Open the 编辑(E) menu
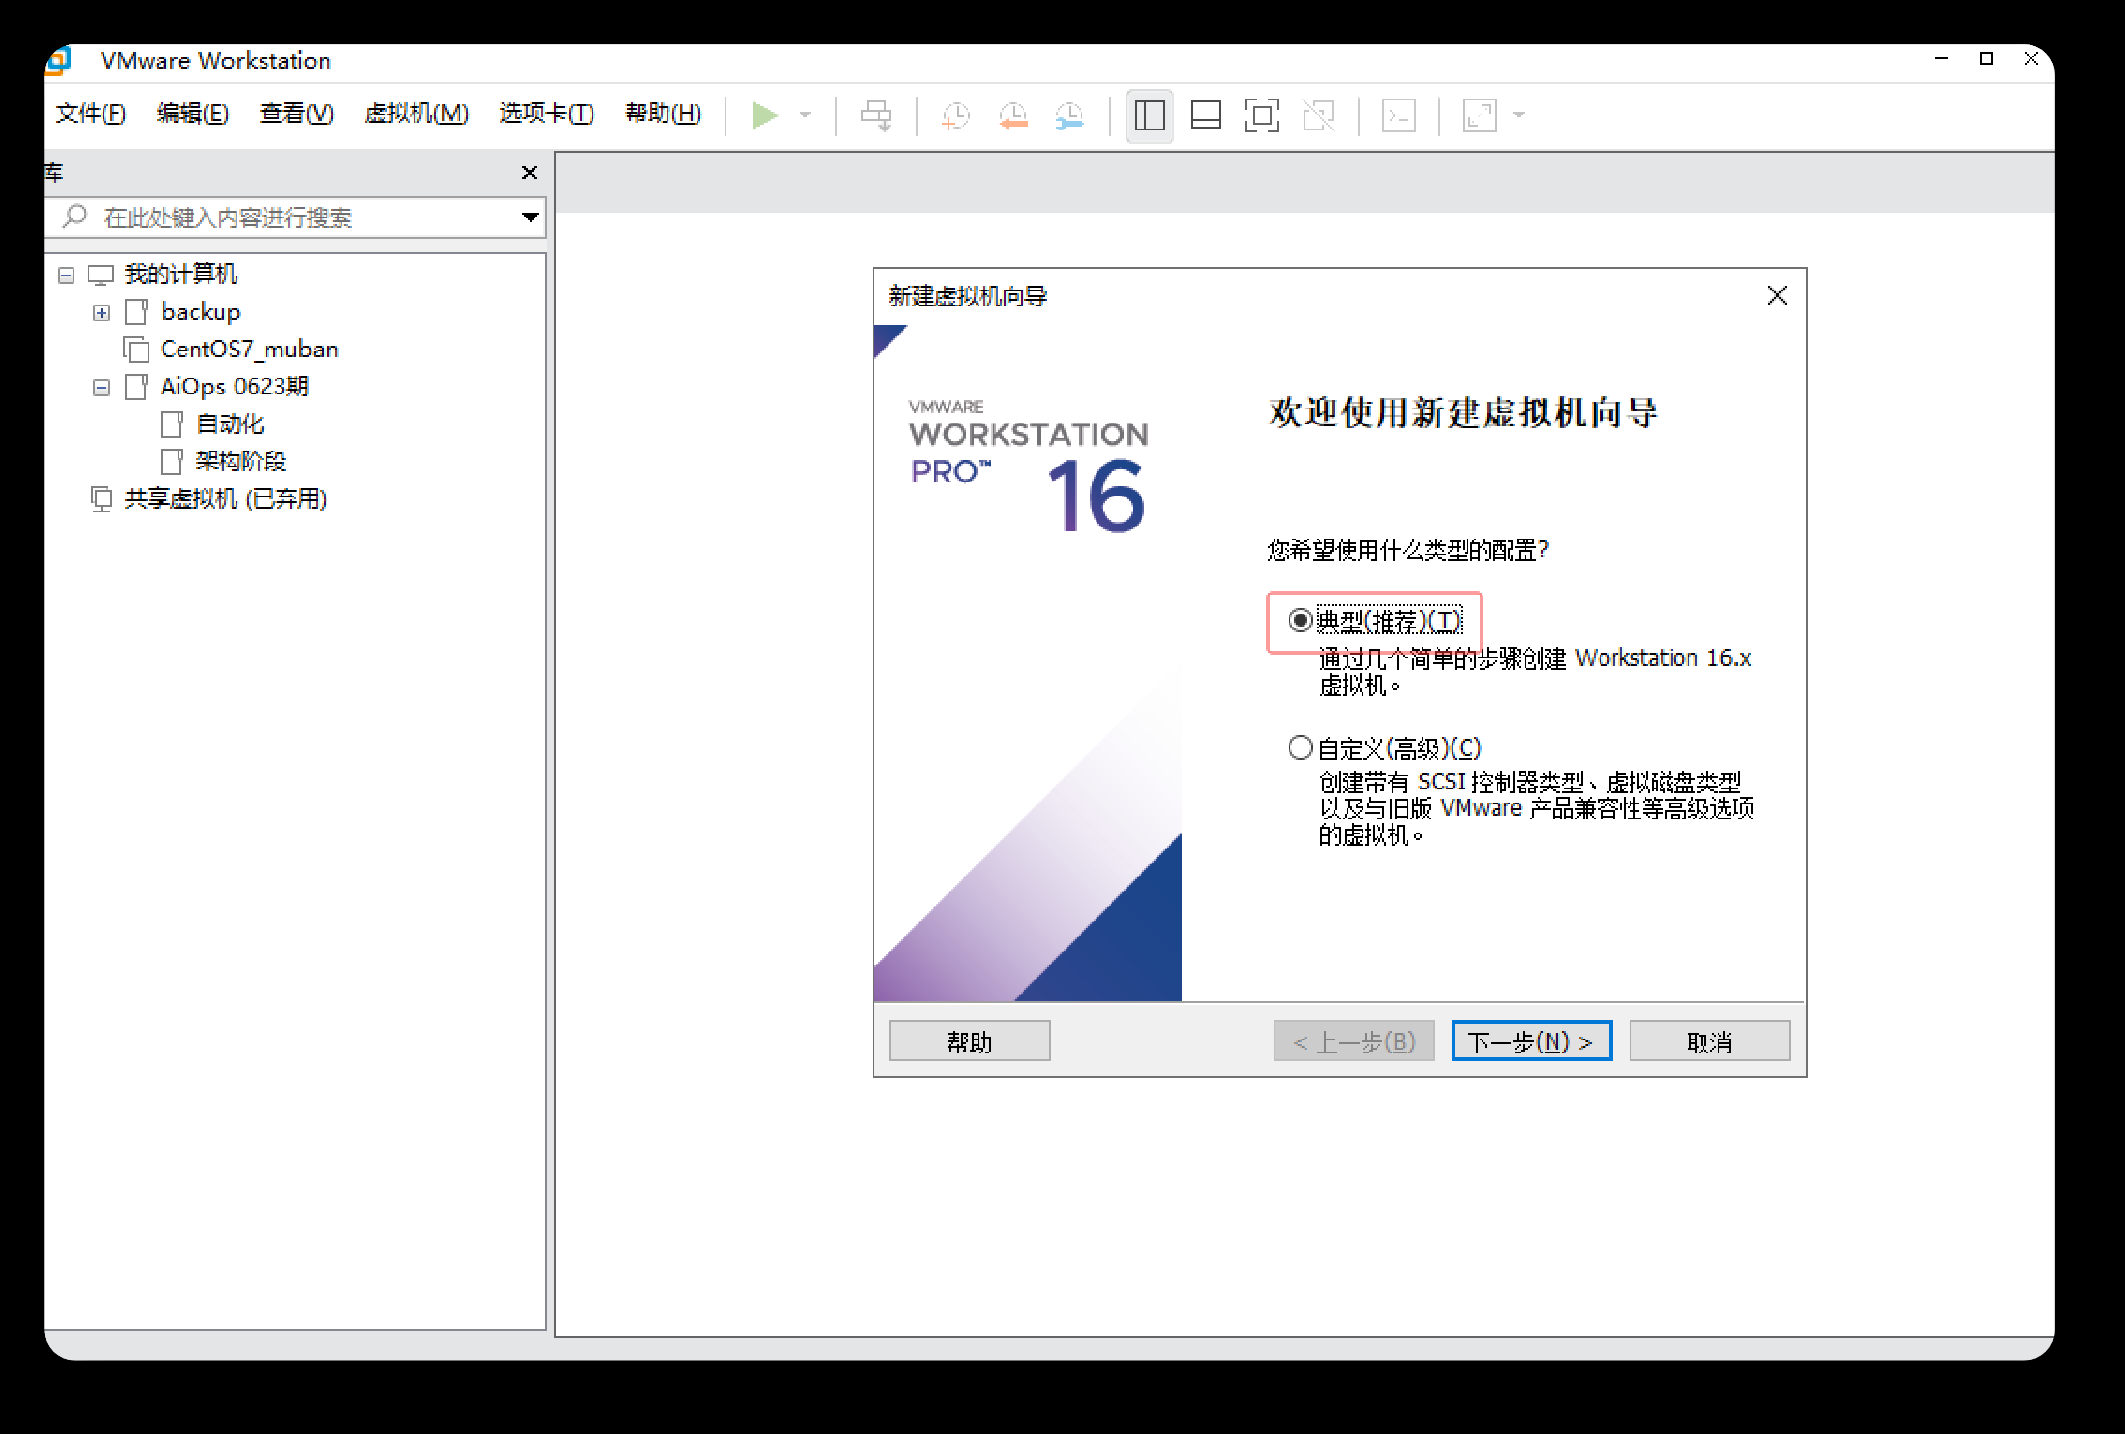The height and width of the screenshot is (1434, 2125). pos(193,114)
